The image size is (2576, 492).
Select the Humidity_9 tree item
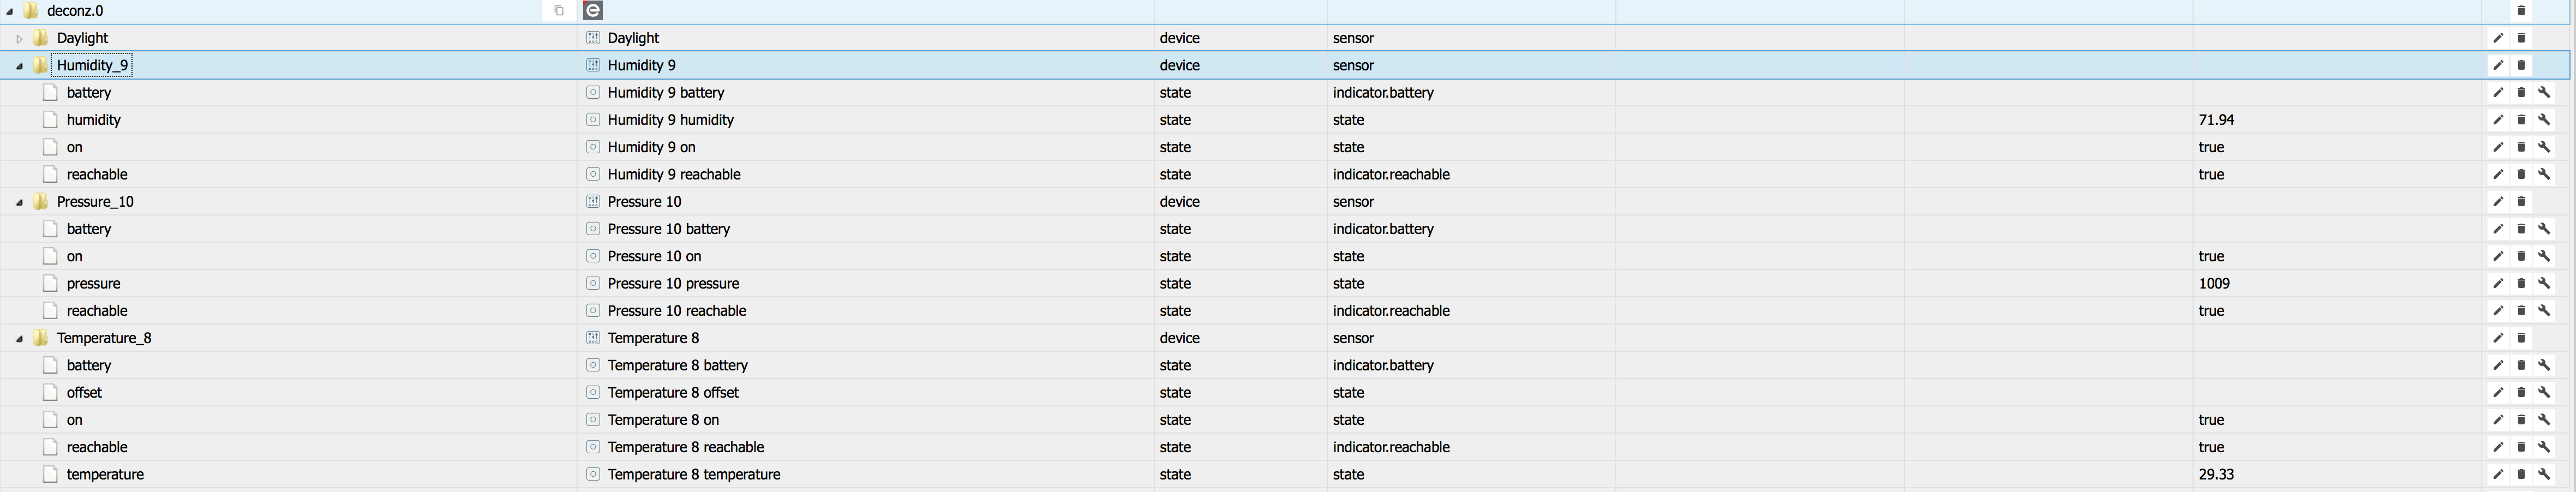92,65
